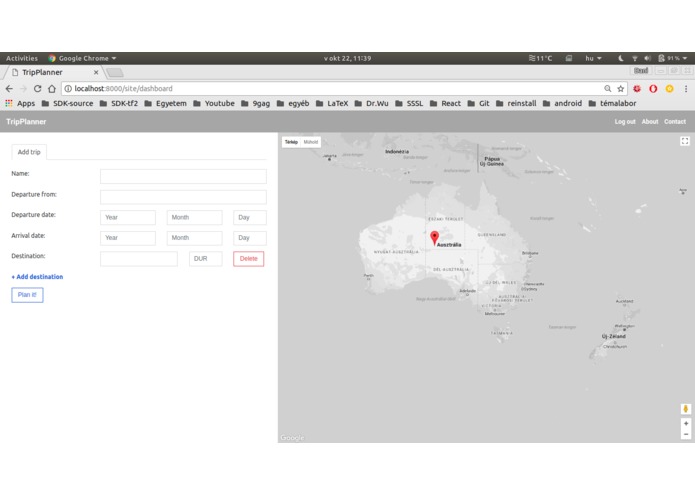Click the red bug extension icon
This screenshot has width=695, height=494.
(x=637, y=89)
